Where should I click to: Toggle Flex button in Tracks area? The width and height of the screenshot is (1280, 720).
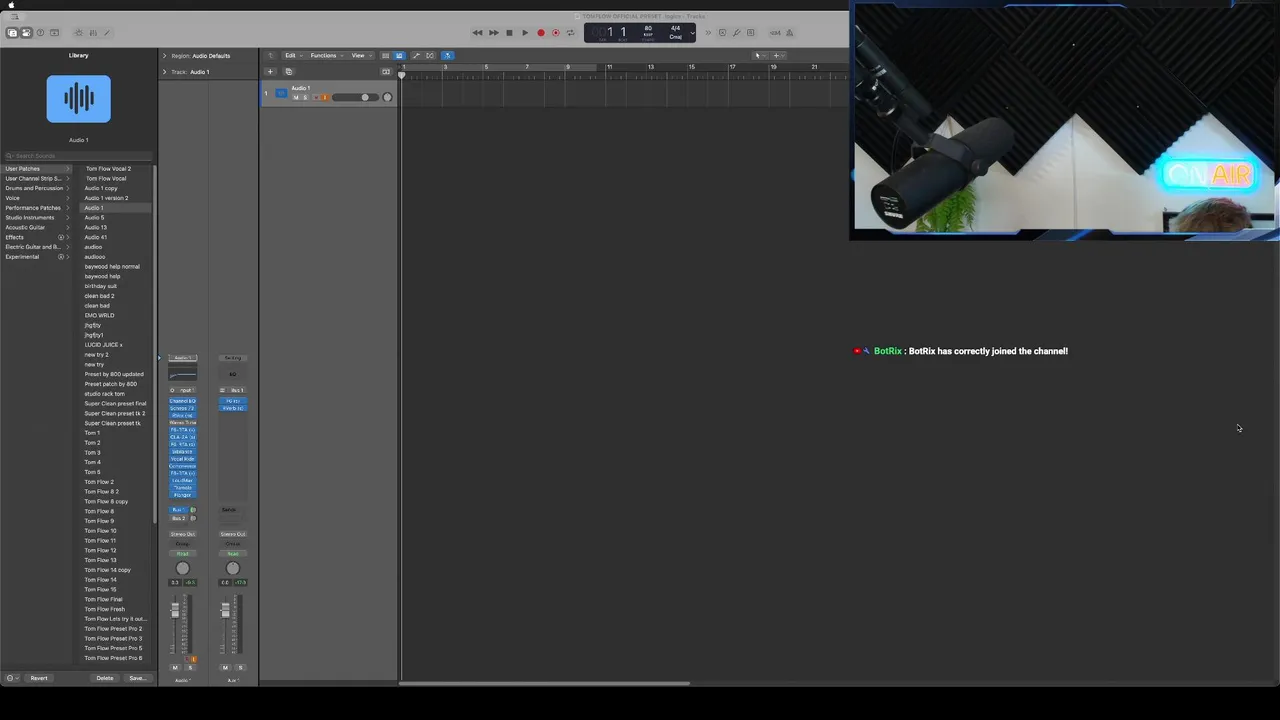[431, 55]
